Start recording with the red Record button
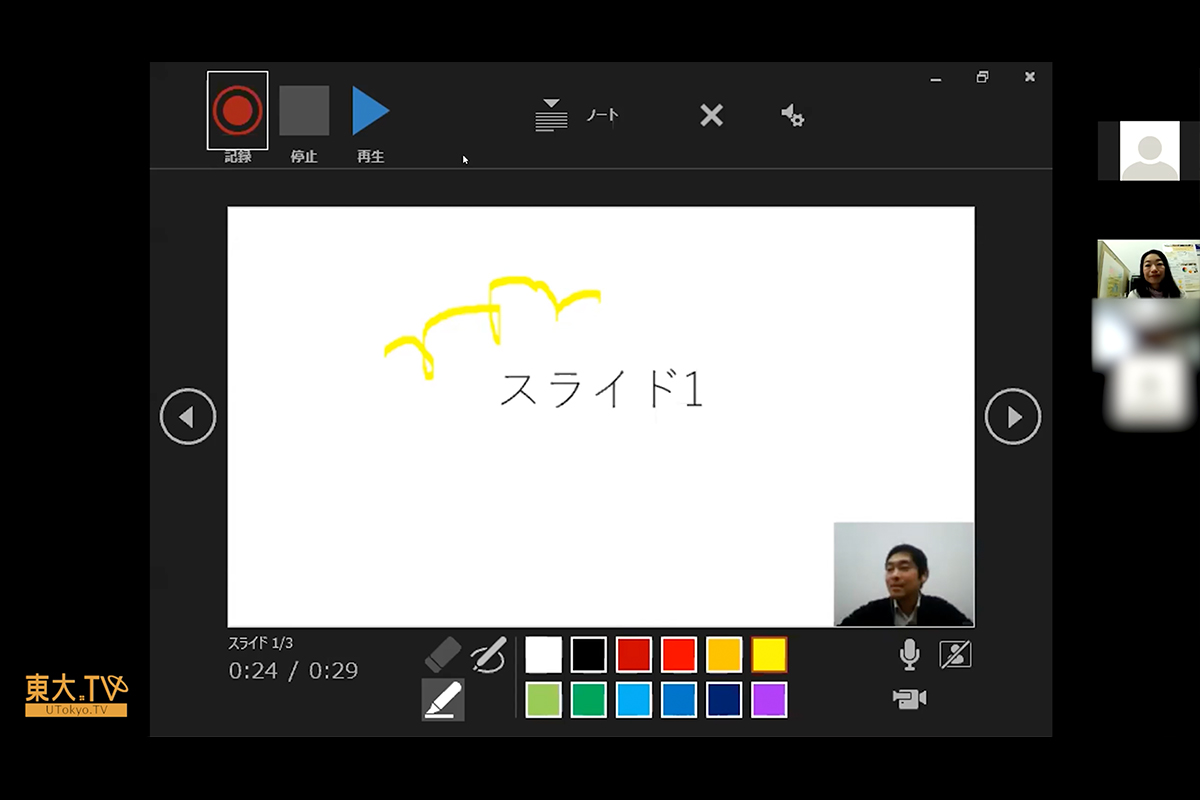 pos(237,110)
